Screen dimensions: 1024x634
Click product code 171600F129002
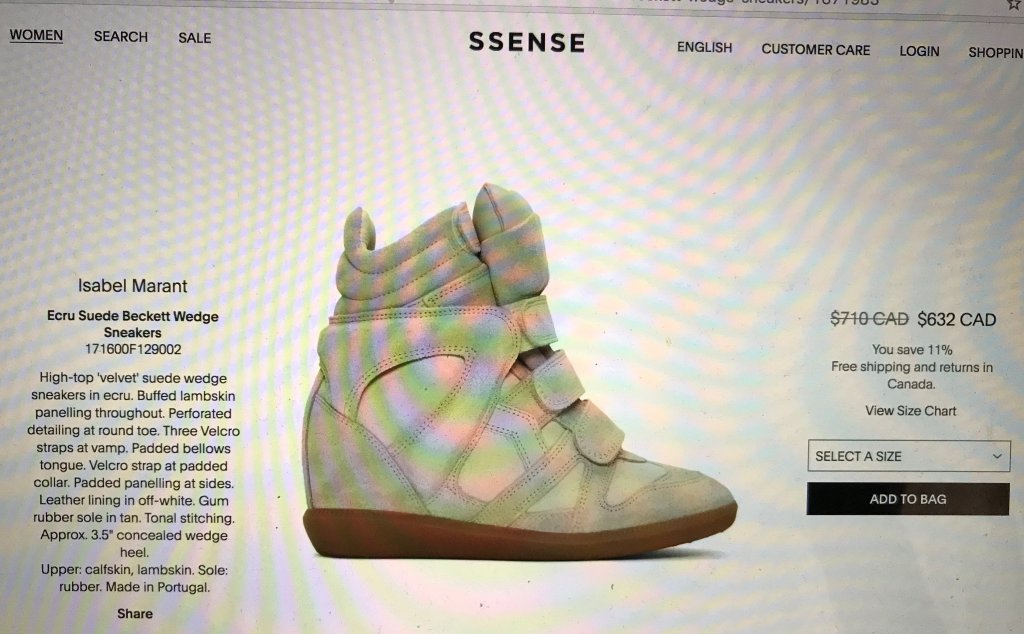coord(133,349)
